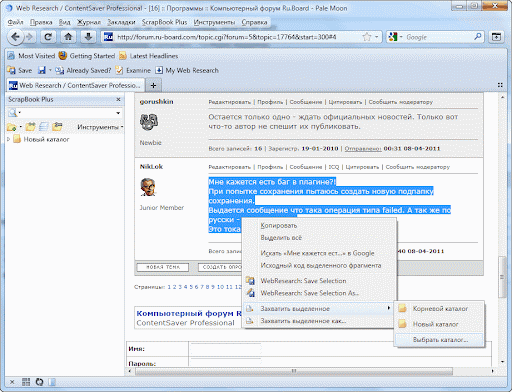The width and height of the screenshot is (512, 392).
Task: Click ICQ link in NikLok post
Action: tap(334, 167)
